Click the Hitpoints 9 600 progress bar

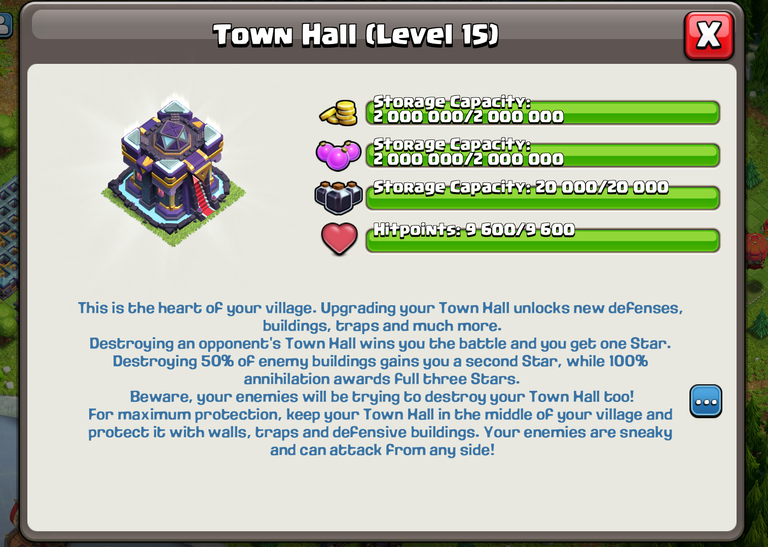(x=543, y=239)
